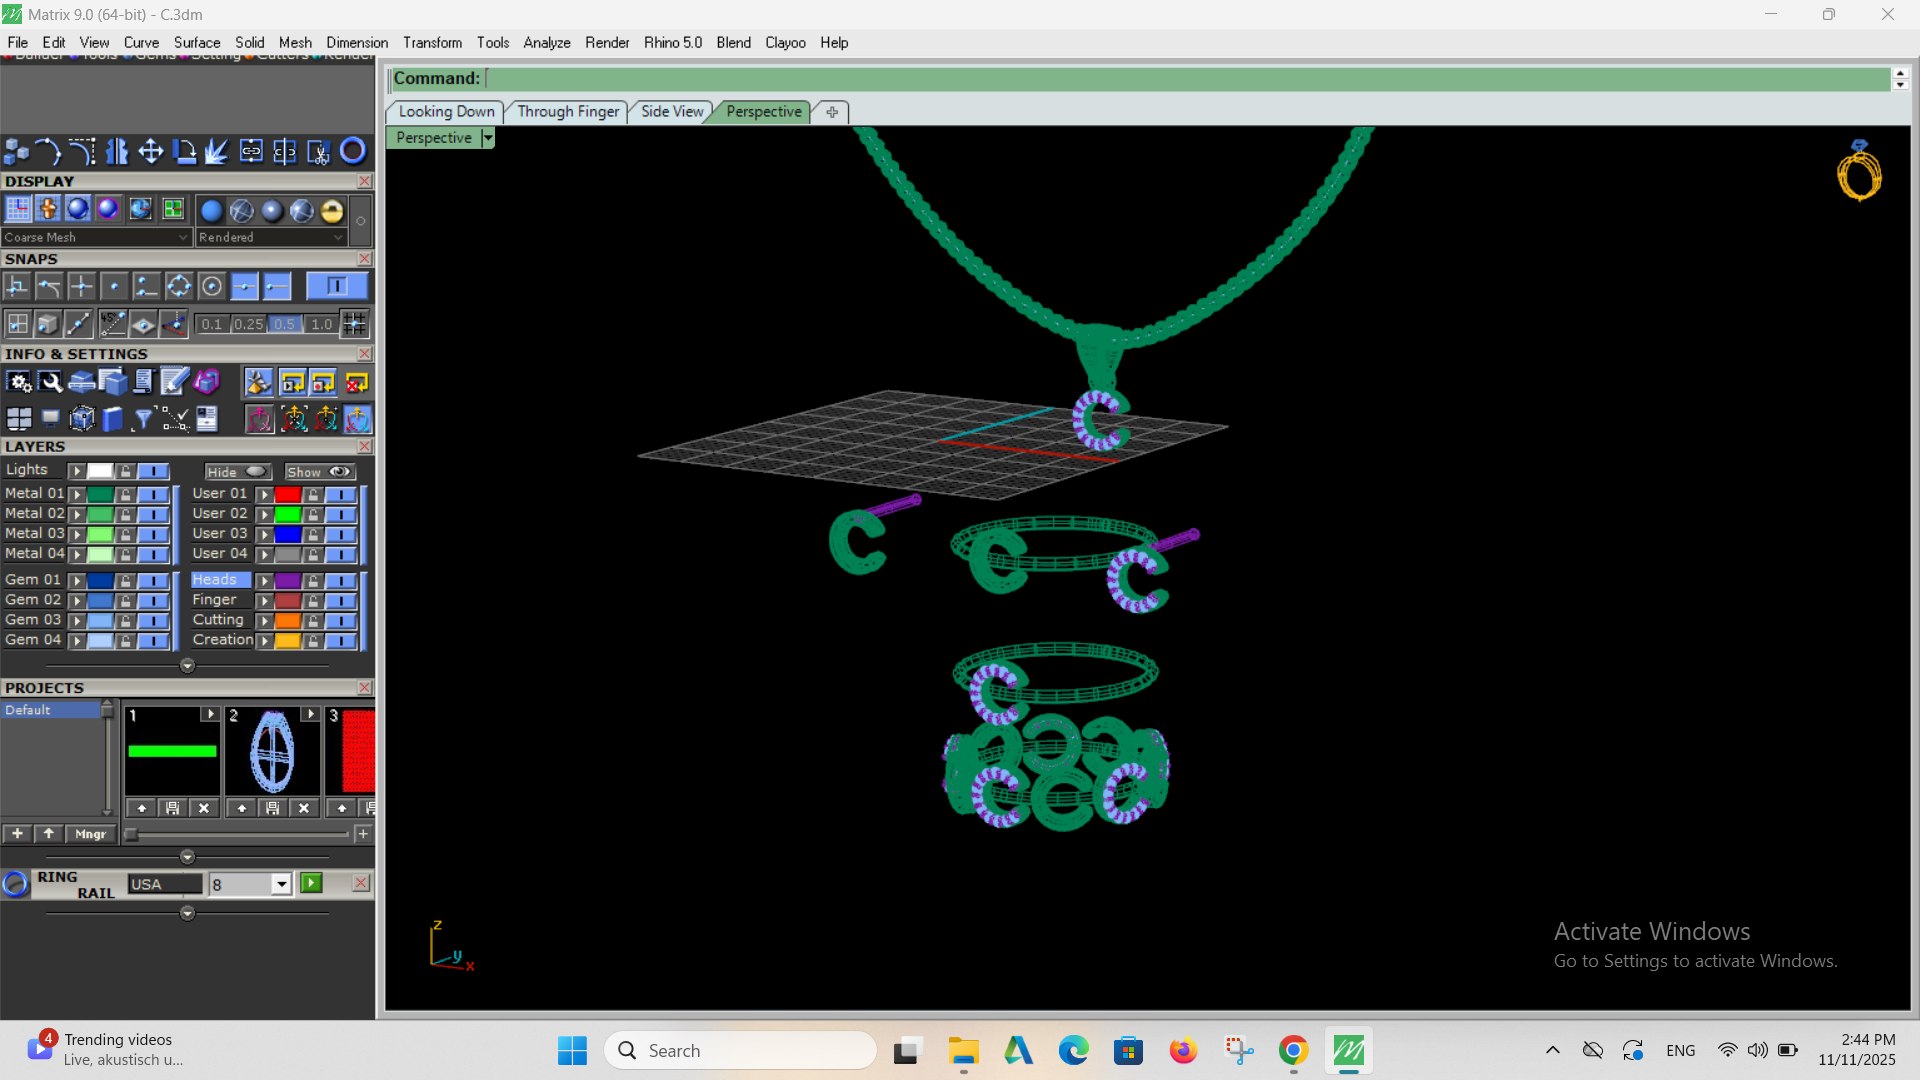Expand the Metal 02 layer arrow
This screenshot has width=1920, height=1080.
click(x=76, y=514)
